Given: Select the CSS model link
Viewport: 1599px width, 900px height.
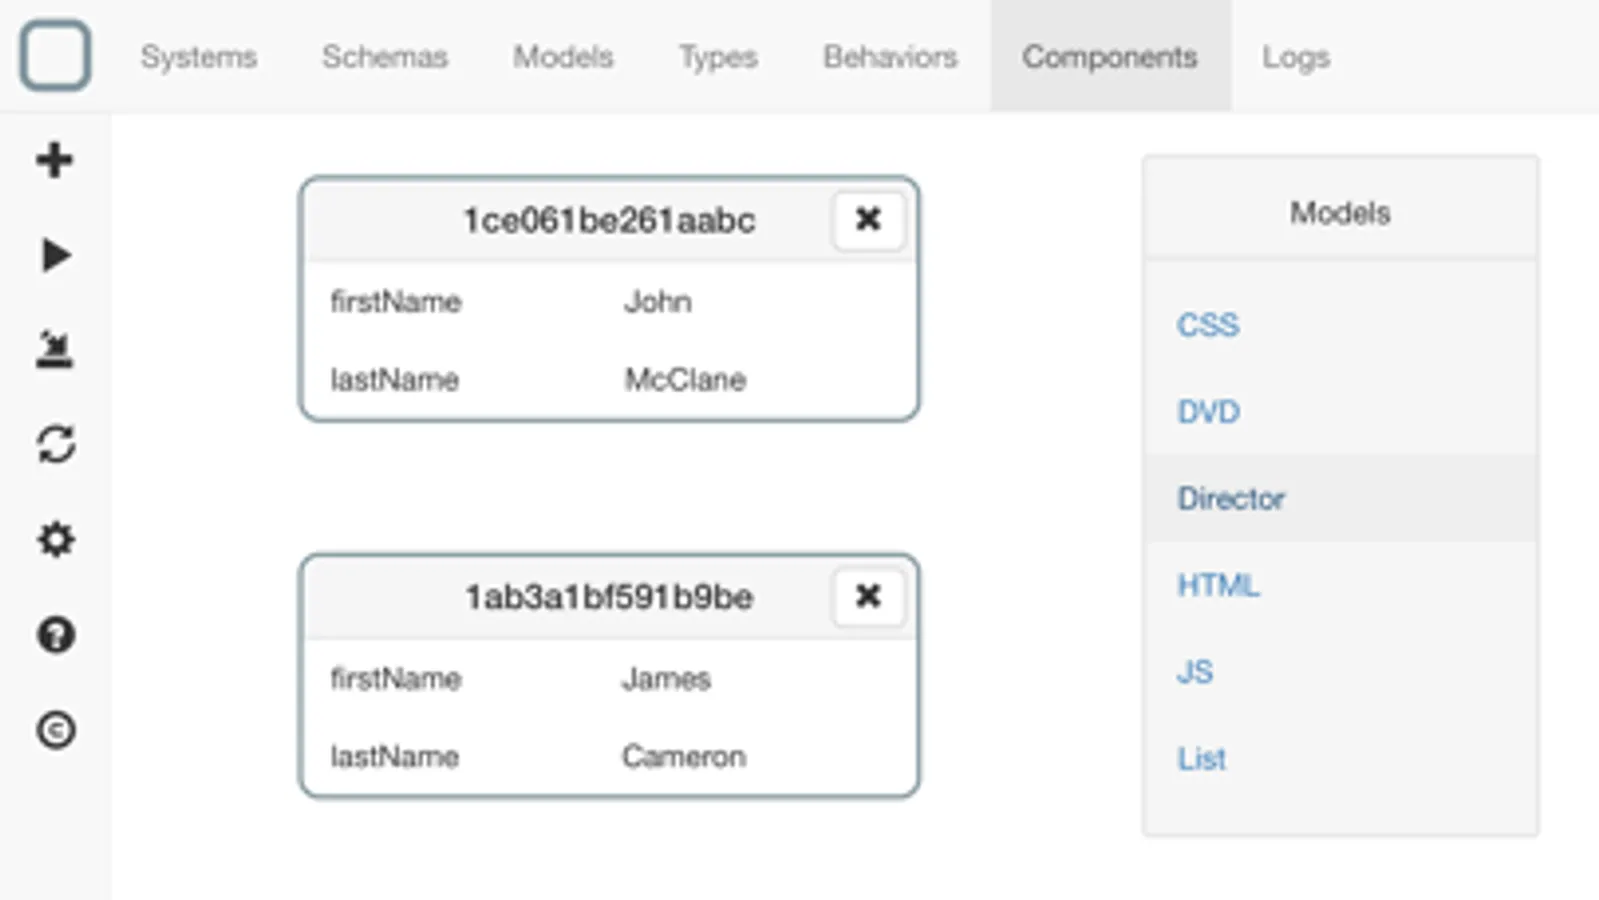Looking at the screenshot, I should click(1208, 325).
